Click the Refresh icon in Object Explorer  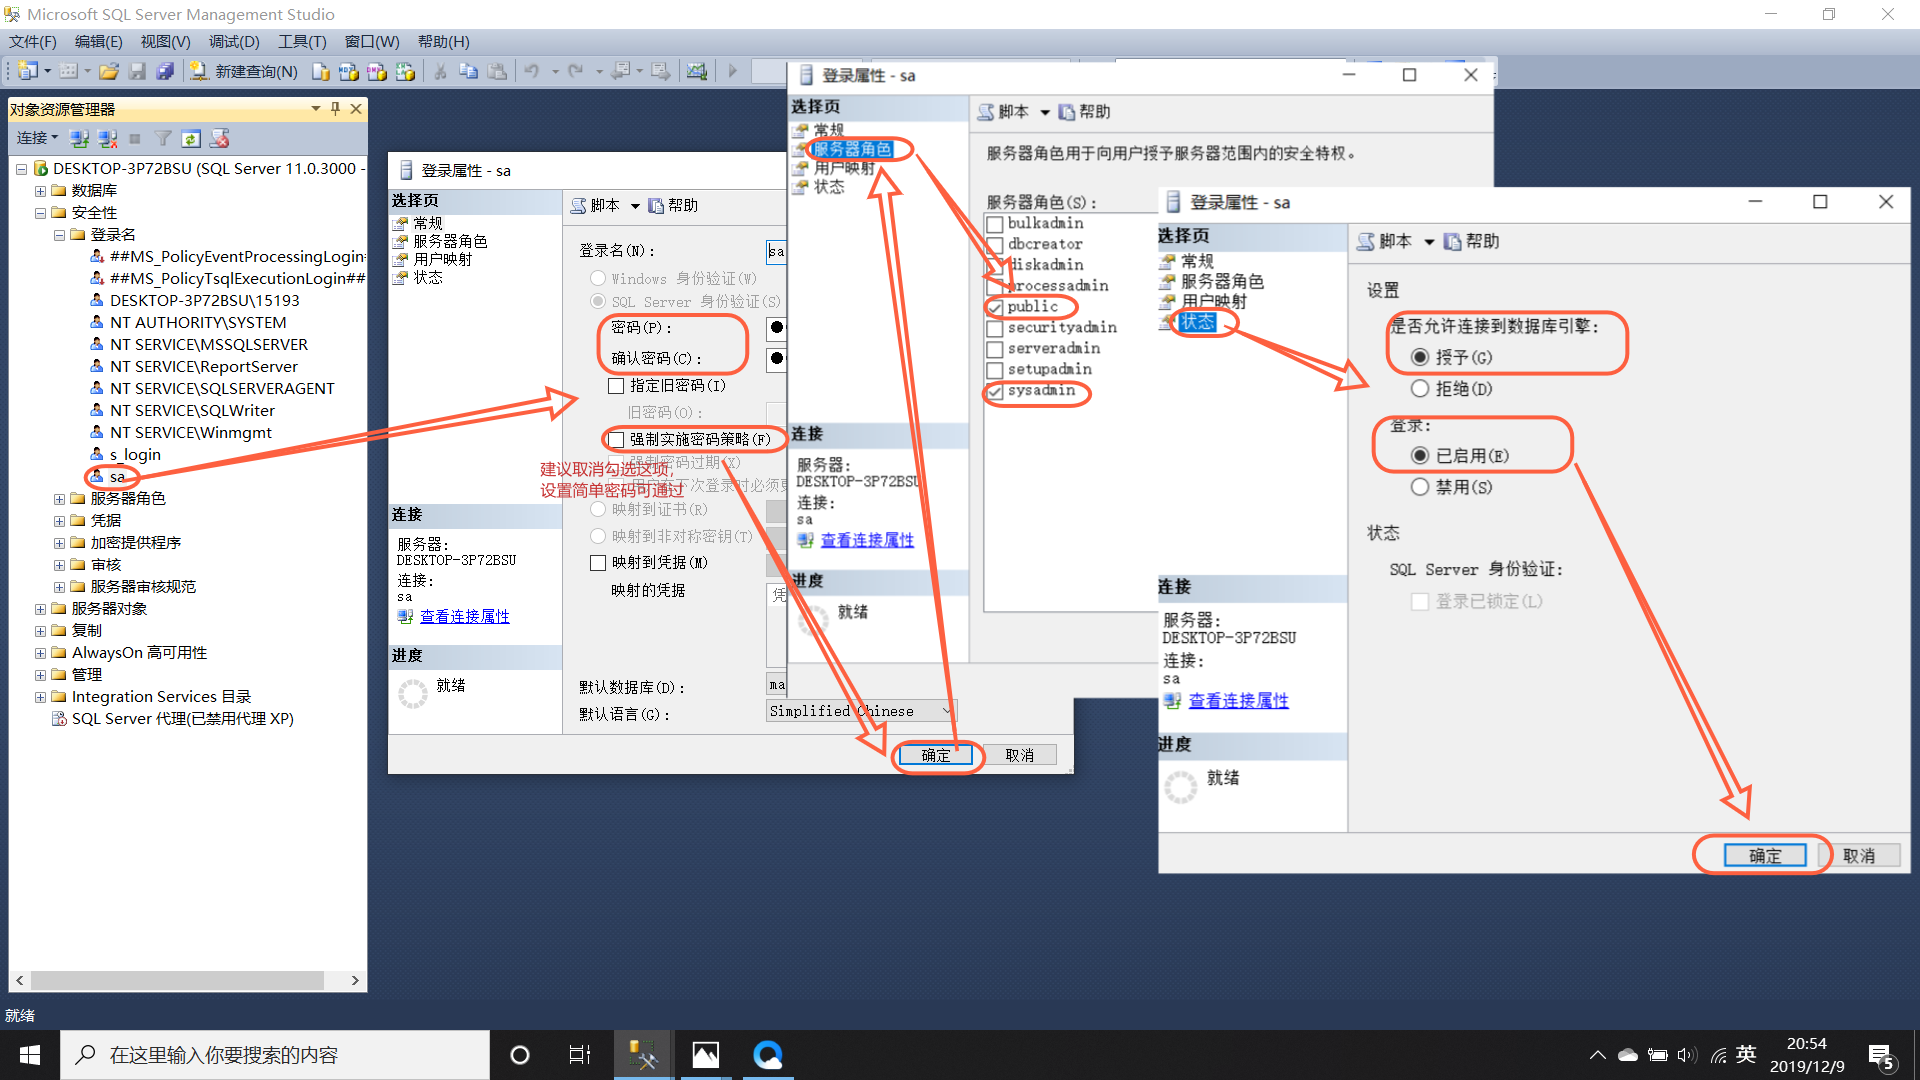click(x=191, y=138)
